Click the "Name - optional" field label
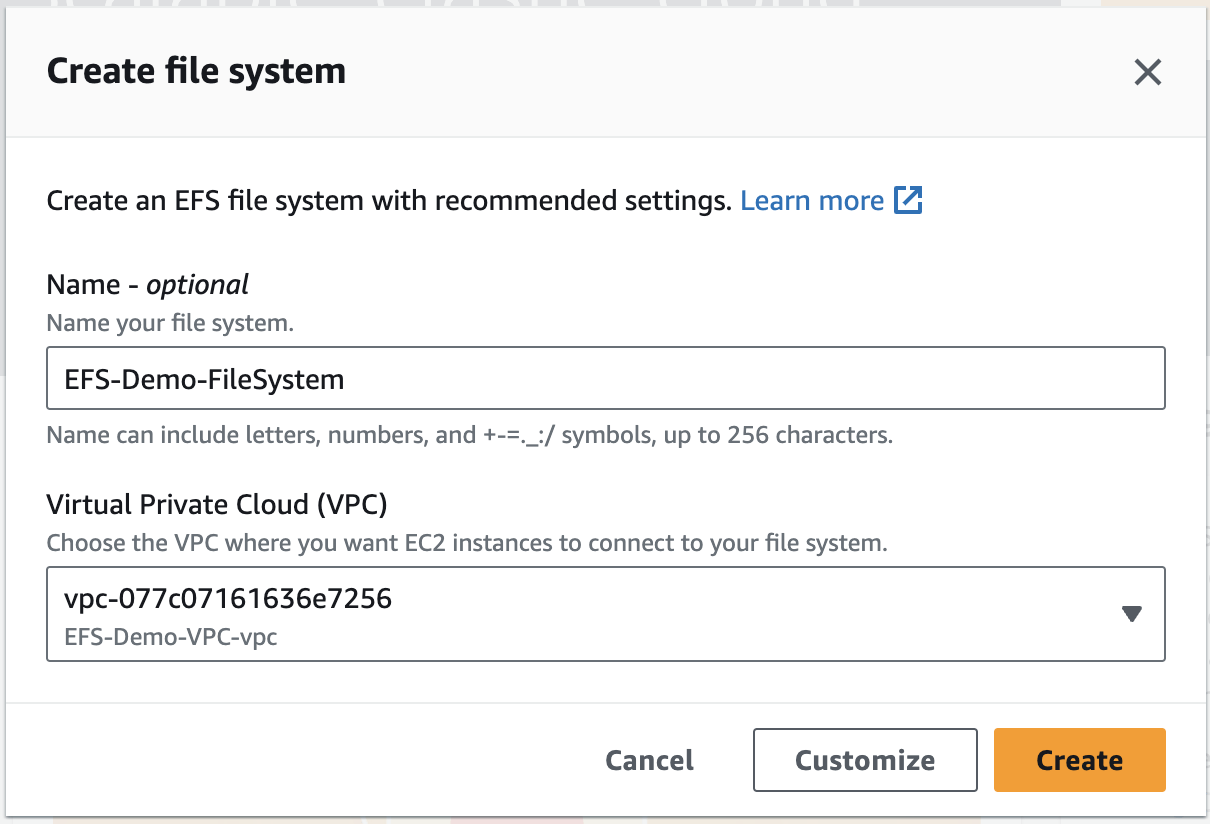 147,285
